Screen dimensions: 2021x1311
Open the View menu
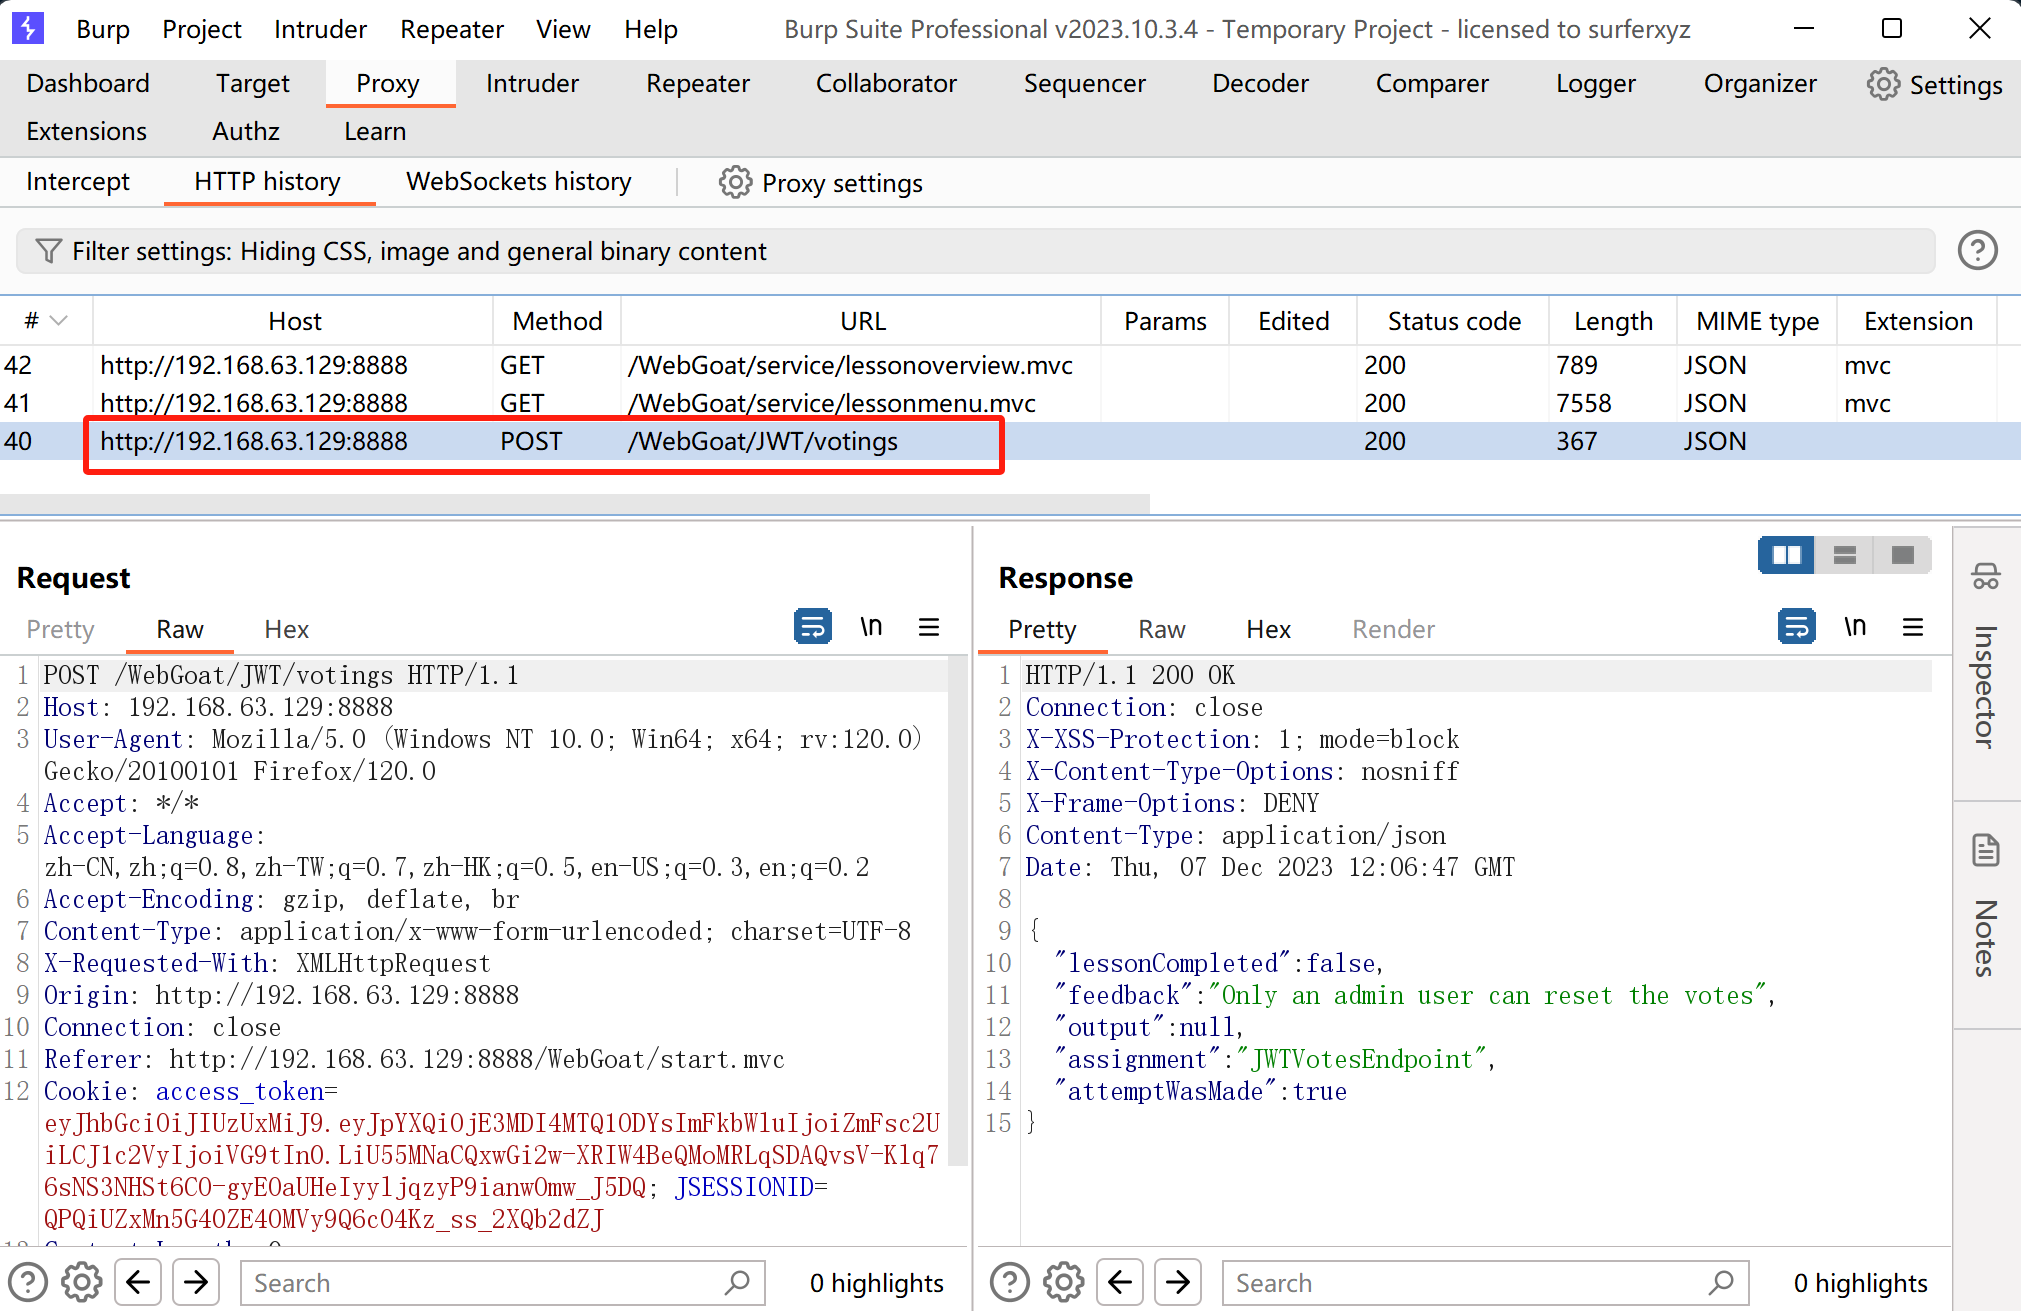click(x=563, y=30)
